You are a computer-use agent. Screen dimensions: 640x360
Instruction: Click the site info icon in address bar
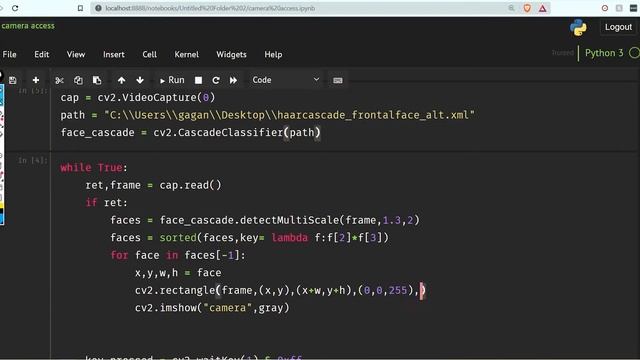click(x=98, y=8)
